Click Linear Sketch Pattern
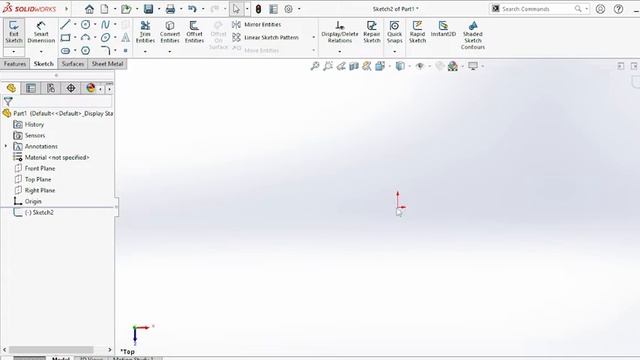This screenshot has height=360, width=640. (x=265, y=38)
